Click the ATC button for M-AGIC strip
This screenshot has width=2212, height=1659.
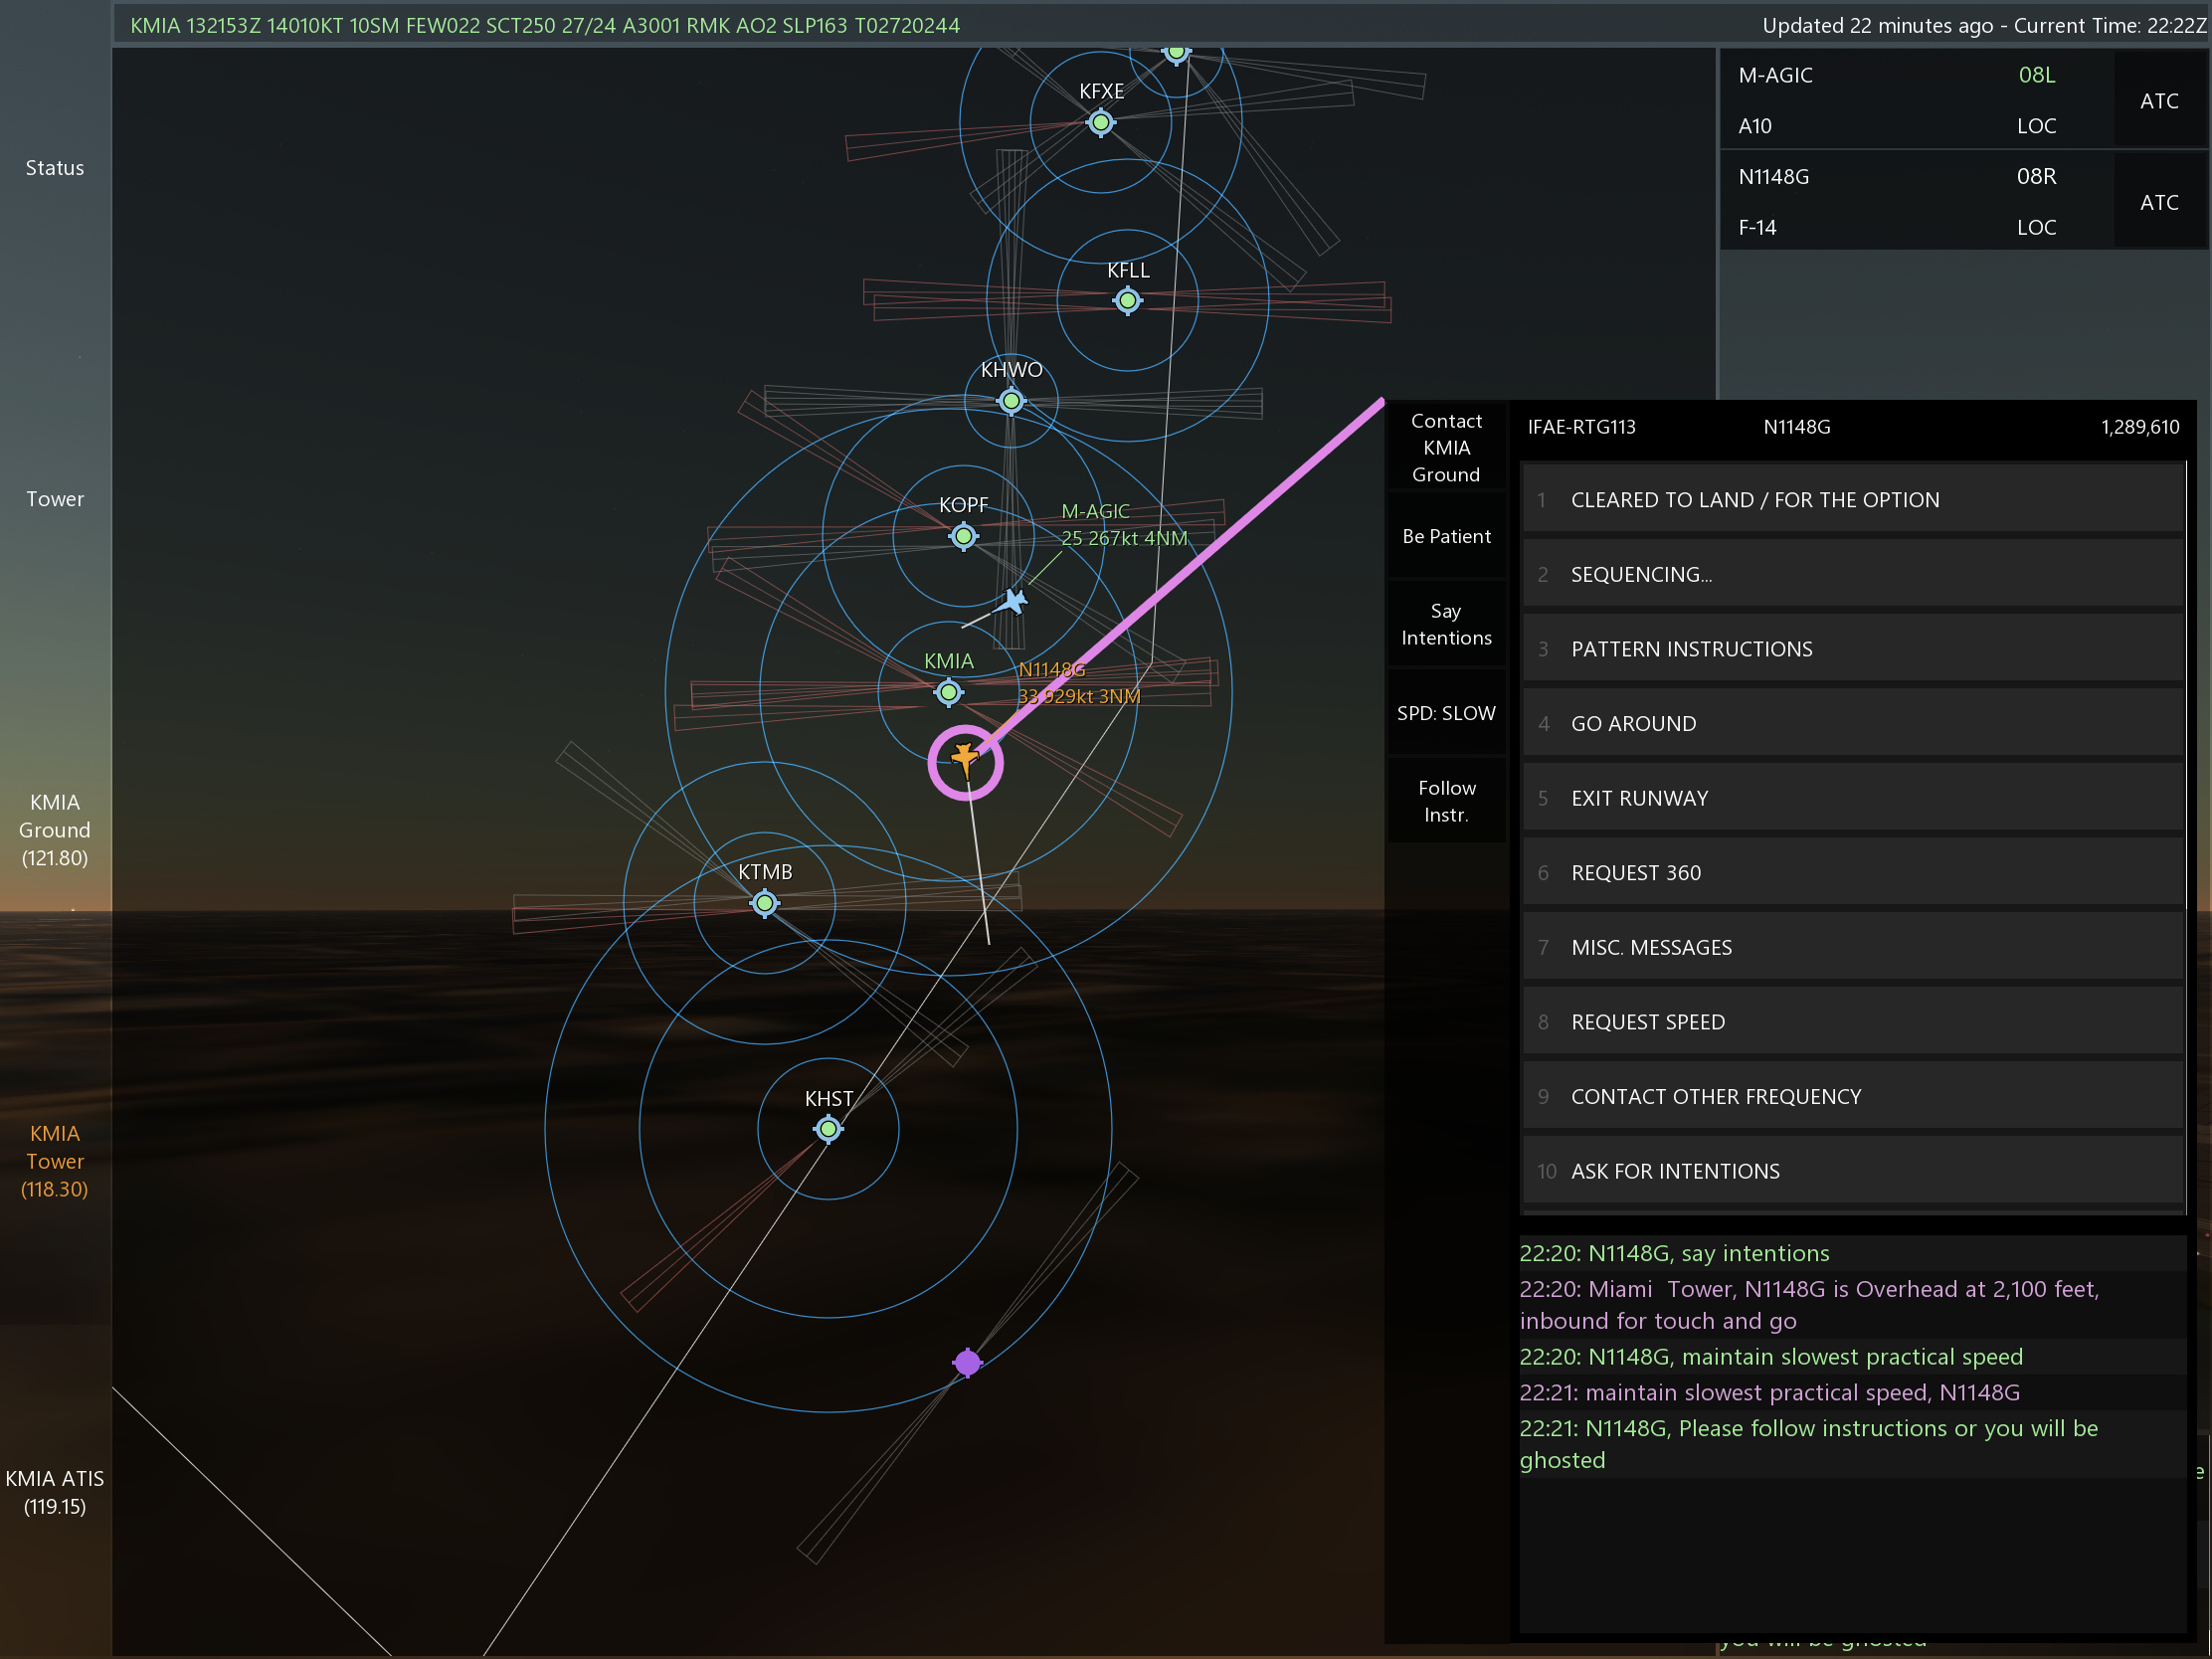2158,101
